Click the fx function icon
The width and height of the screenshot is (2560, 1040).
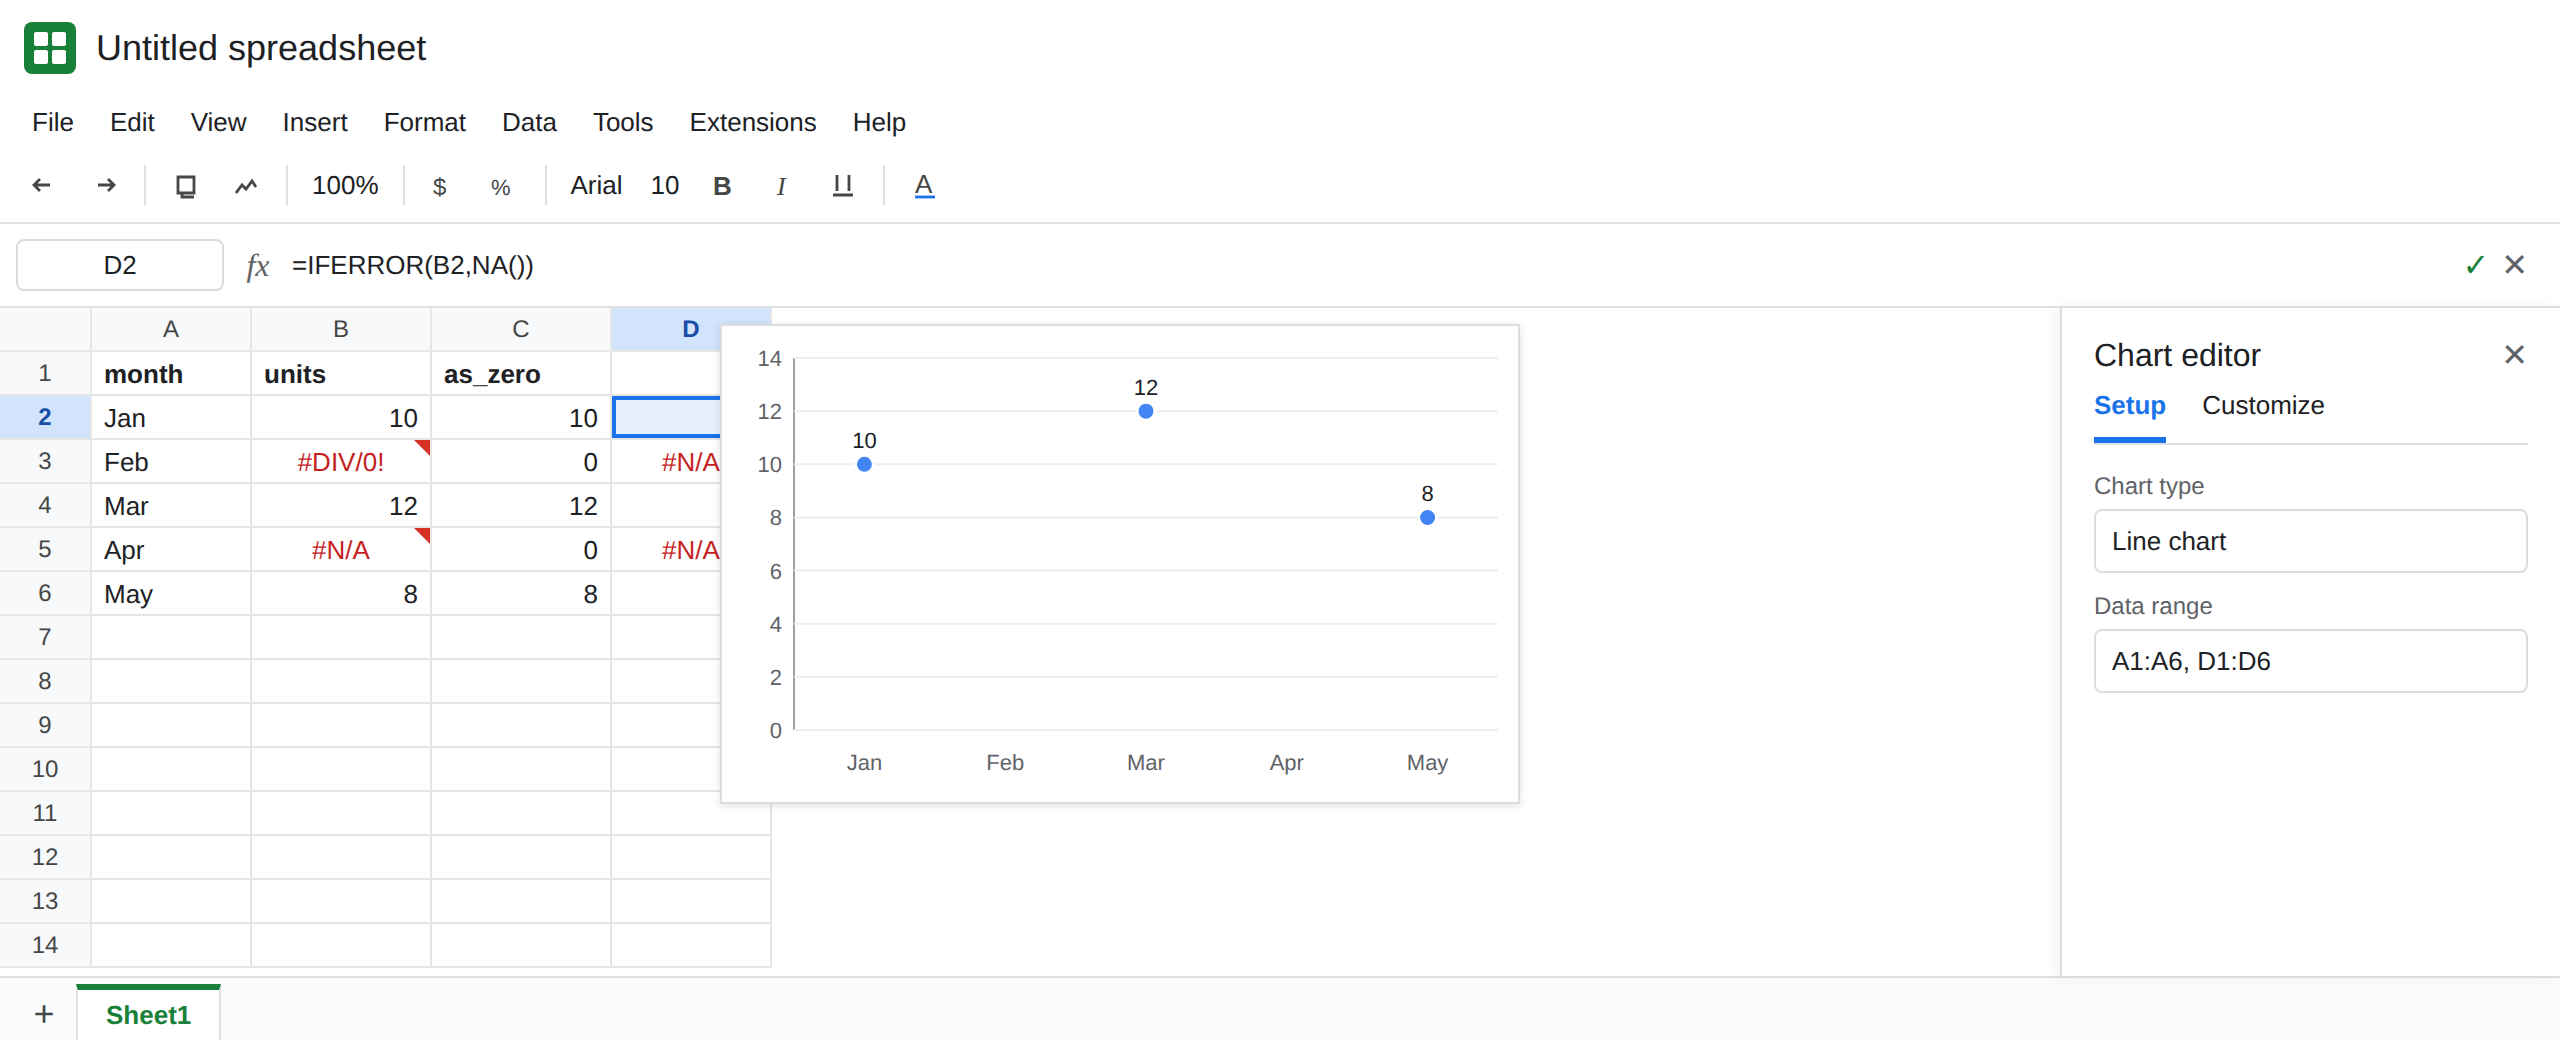(258, 266)
